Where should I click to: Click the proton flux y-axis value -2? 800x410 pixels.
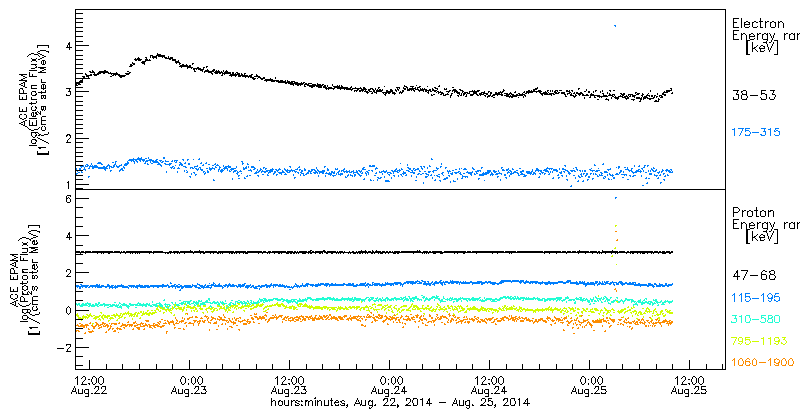(63, 347)
